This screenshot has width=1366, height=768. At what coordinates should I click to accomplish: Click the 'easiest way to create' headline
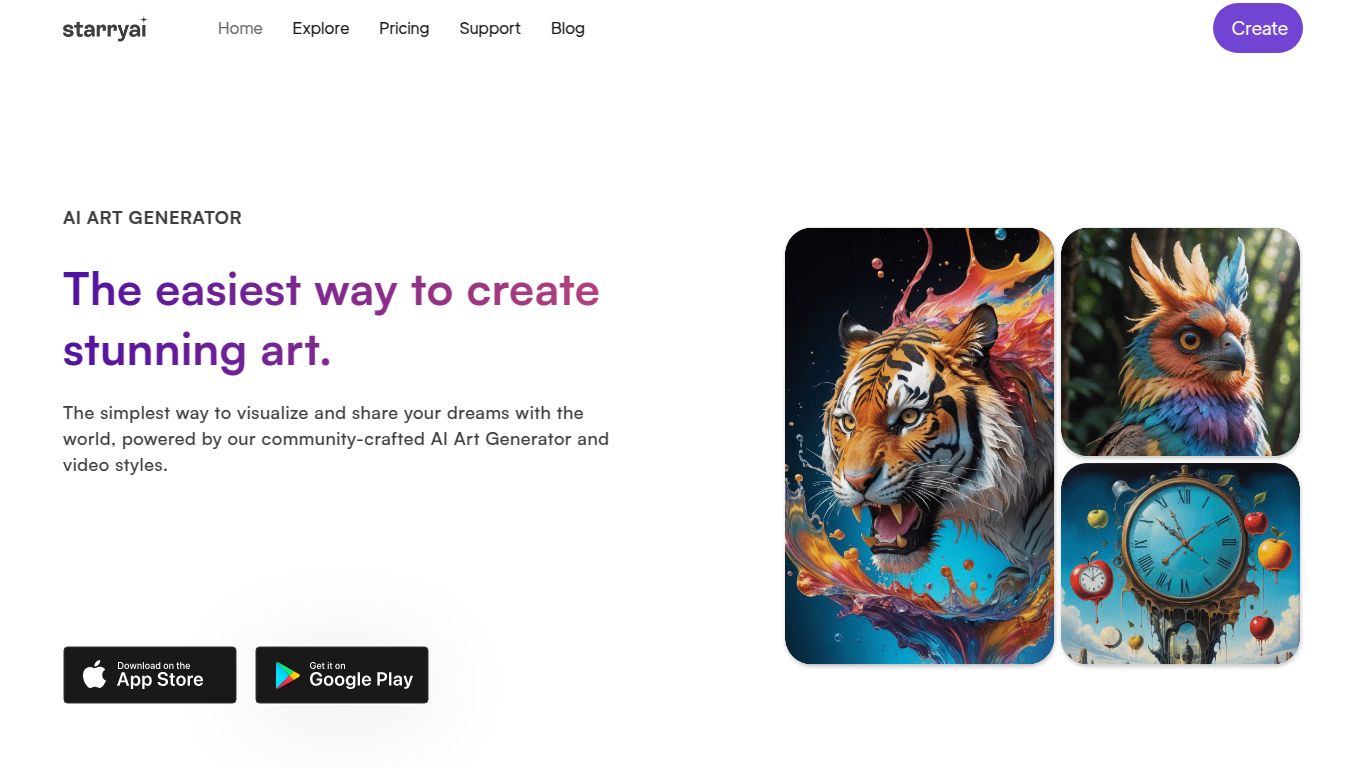tap(331, 290)
